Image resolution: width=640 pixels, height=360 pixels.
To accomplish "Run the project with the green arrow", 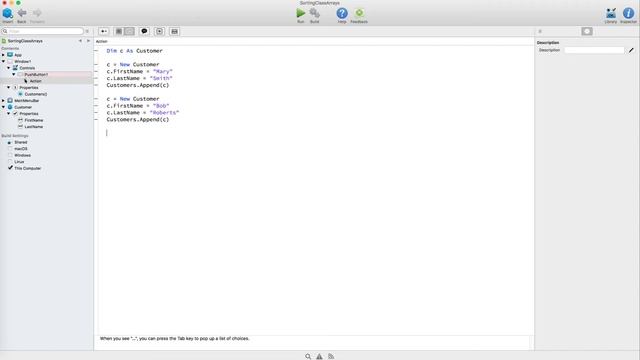I will (301, 15).
